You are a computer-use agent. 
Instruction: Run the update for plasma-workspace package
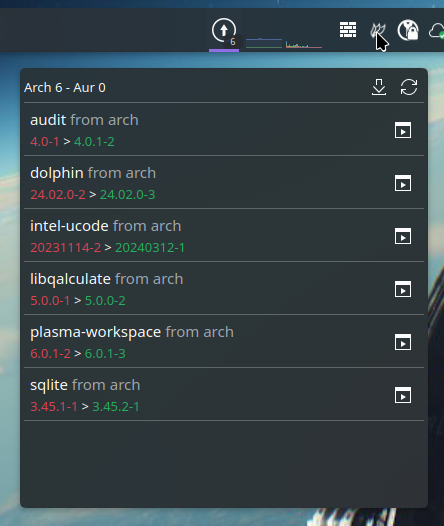coord(403,342)
